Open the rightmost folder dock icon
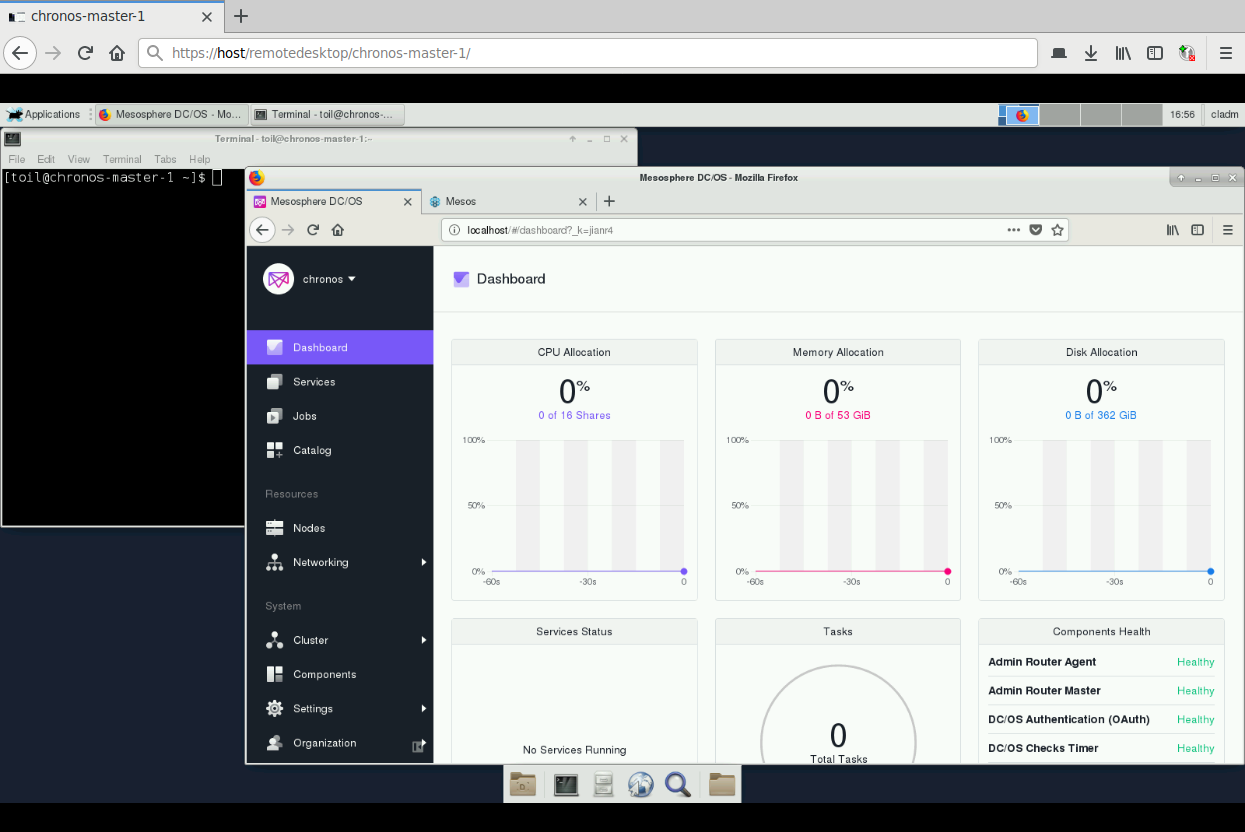 point(722,785)
